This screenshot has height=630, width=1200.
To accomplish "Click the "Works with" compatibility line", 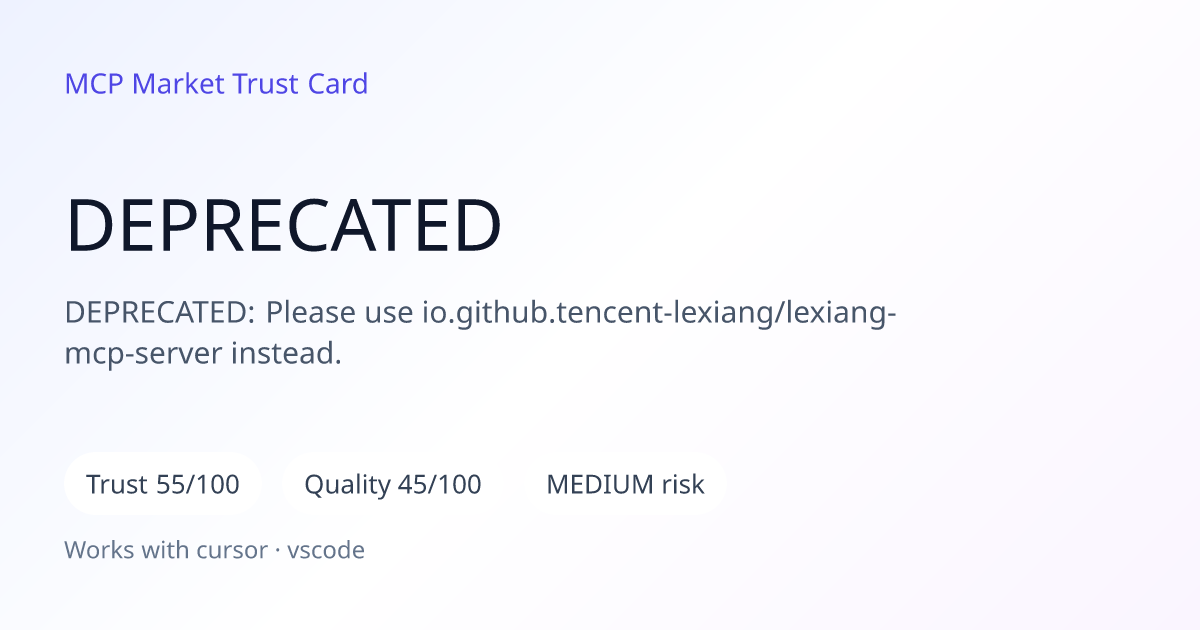I will (214, 550).
